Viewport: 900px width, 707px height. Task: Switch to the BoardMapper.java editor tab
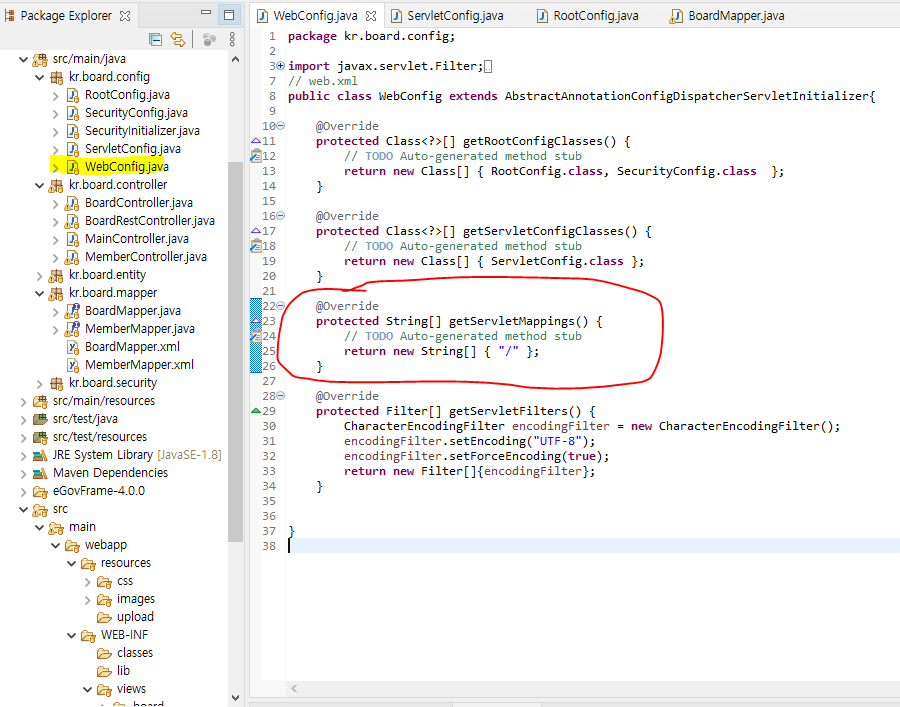click(x=727, y=16)
